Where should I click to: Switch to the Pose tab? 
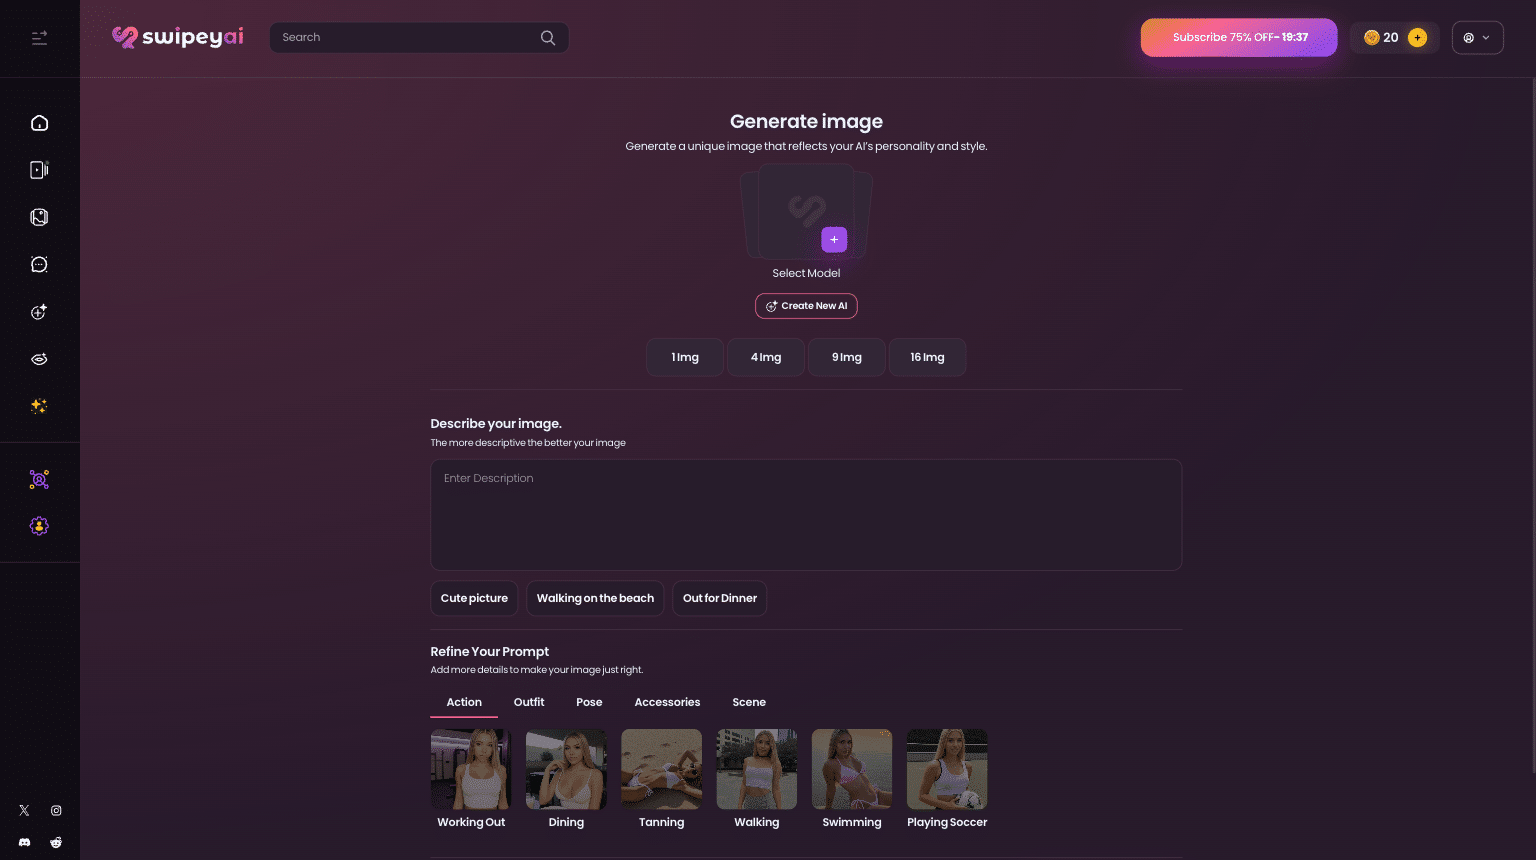(x=589, y=702)
